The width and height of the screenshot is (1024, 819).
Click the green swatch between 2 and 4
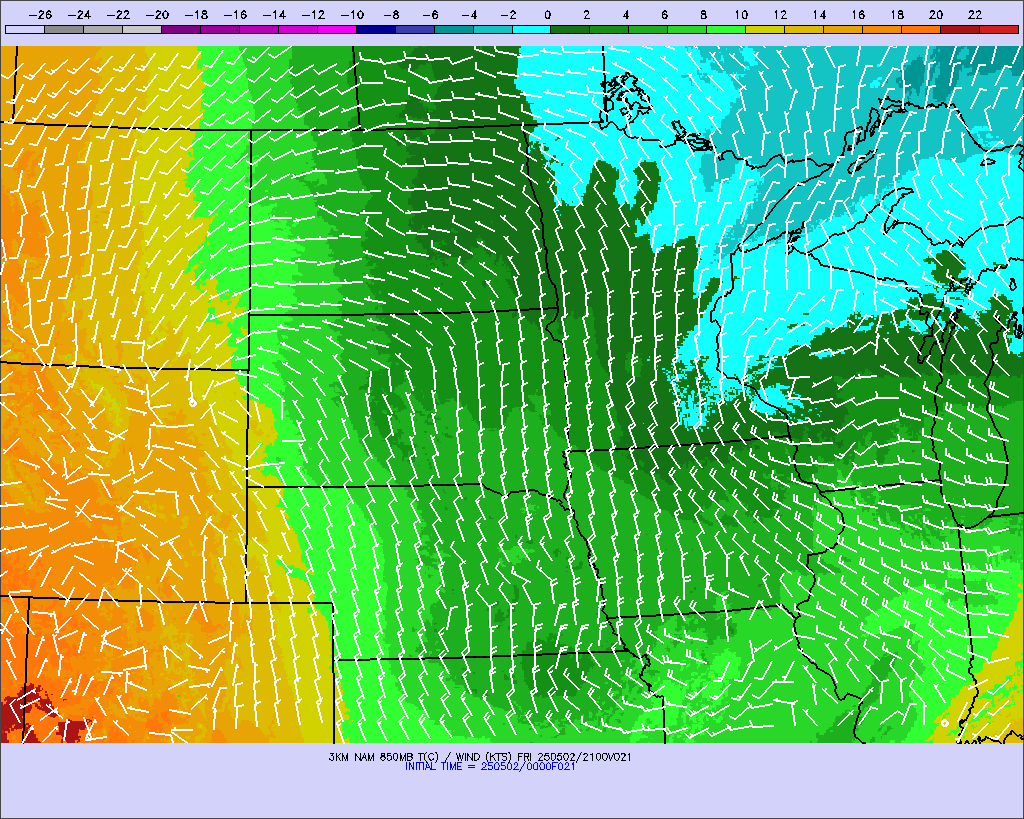(x=609, y=29)
